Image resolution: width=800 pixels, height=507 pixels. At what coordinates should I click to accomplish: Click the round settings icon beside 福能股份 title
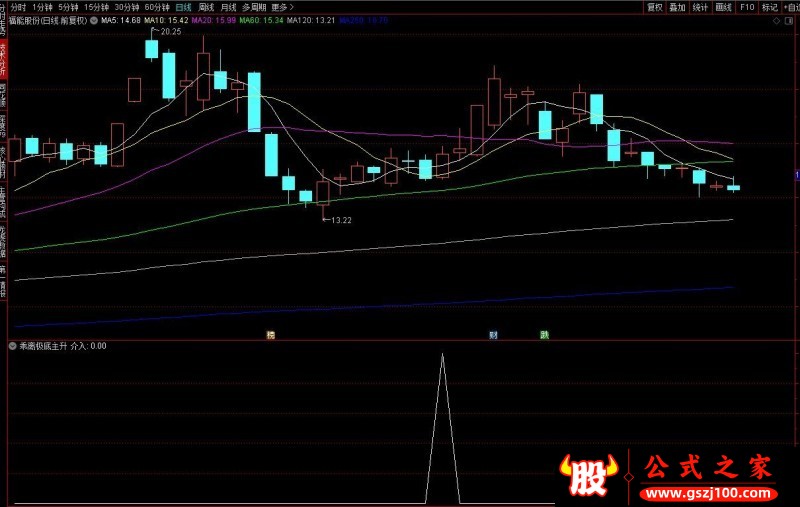[93, 20]
